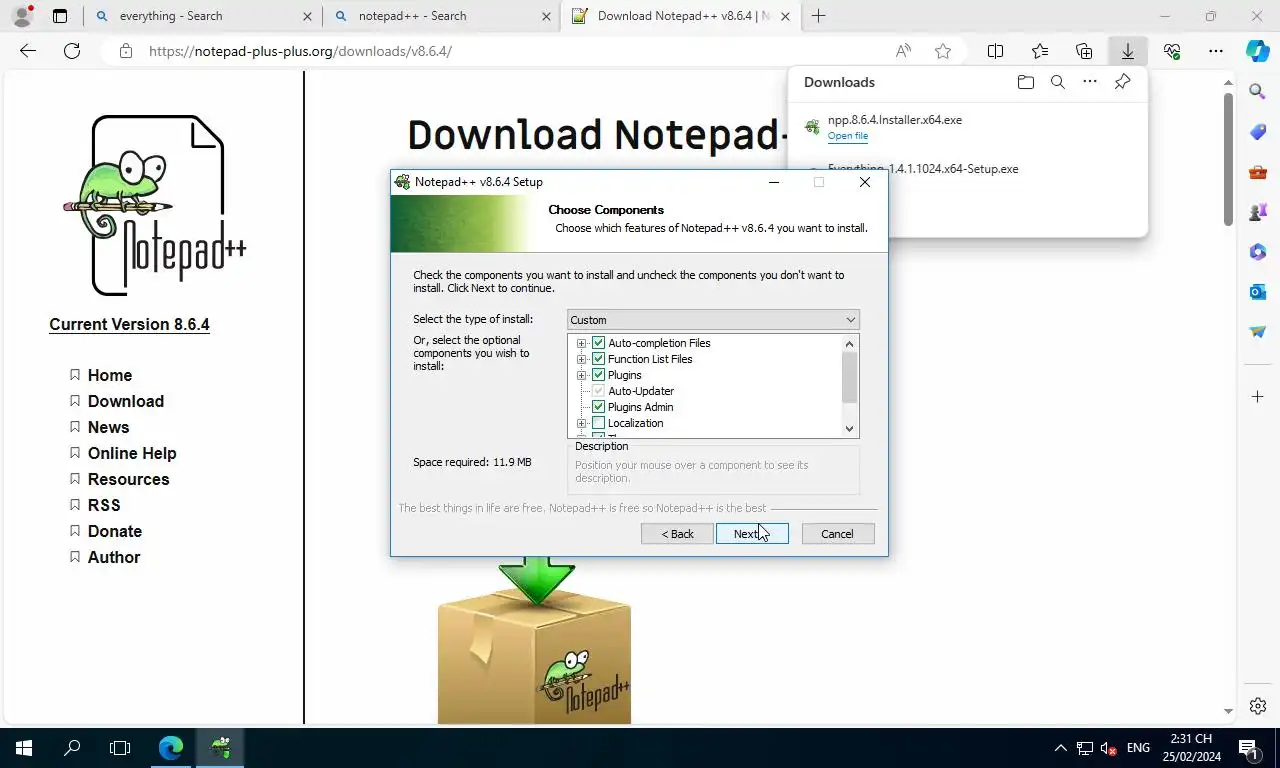This screenshot has height=768, width=1280.
Task: Toggle the Downloads toolbar button
Action: click(1128, 51)
